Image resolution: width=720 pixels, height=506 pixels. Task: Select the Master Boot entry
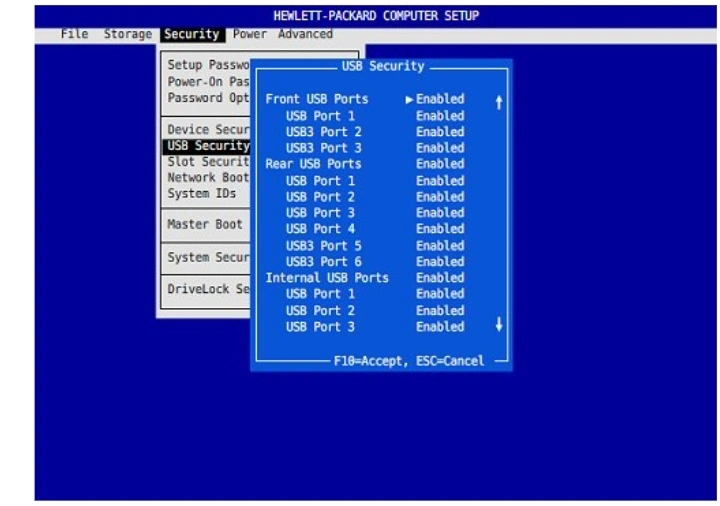coord(205,224)
